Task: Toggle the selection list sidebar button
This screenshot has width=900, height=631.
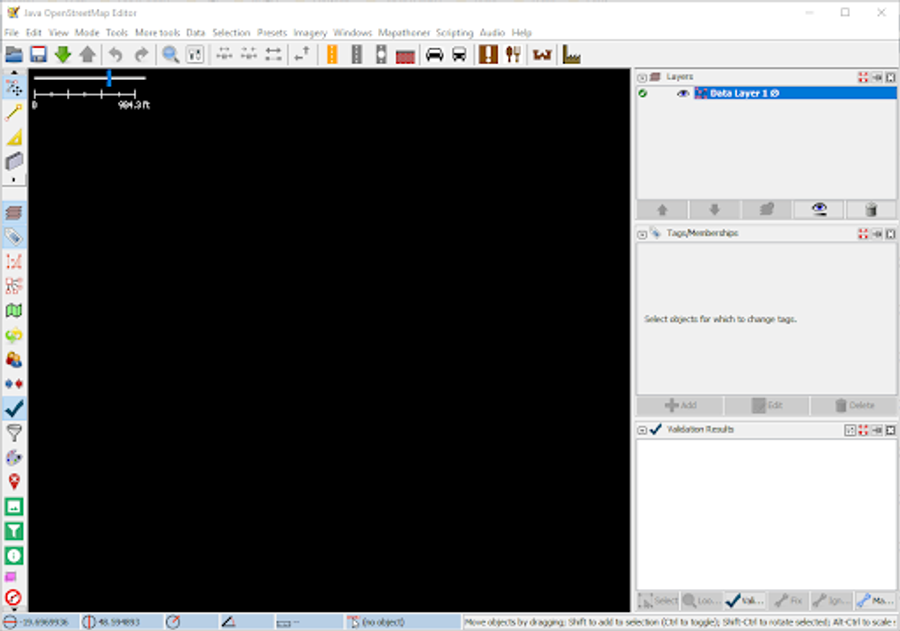Action: (x=14, y=261)
